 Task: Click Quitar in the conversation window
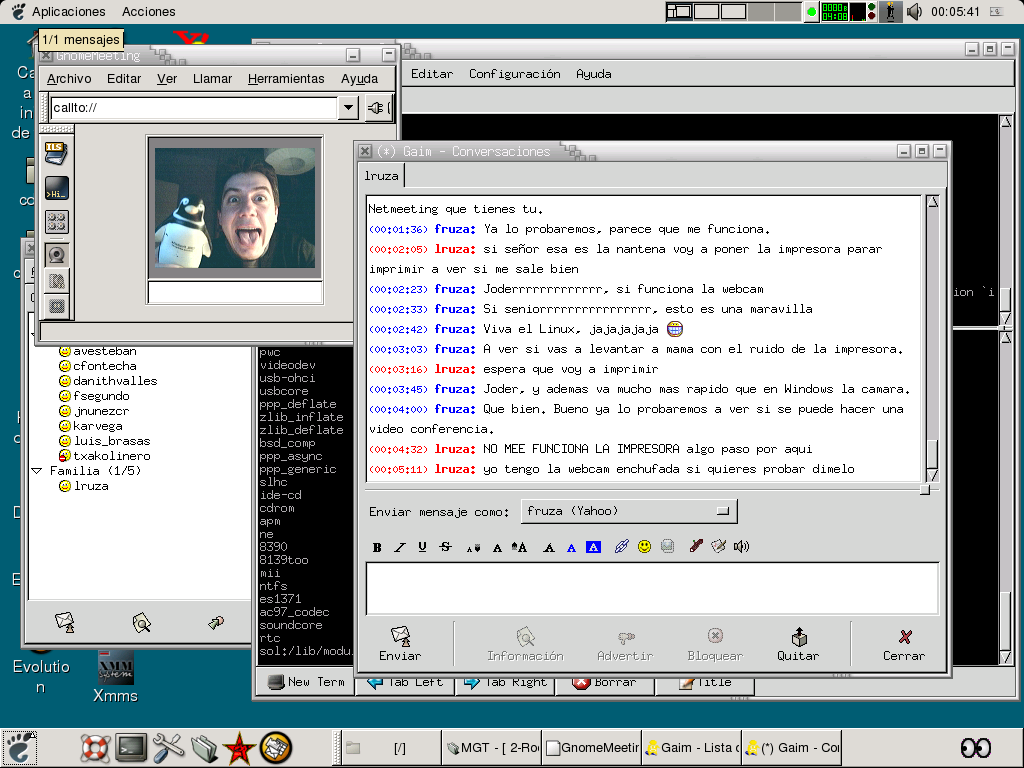[798, 644]
